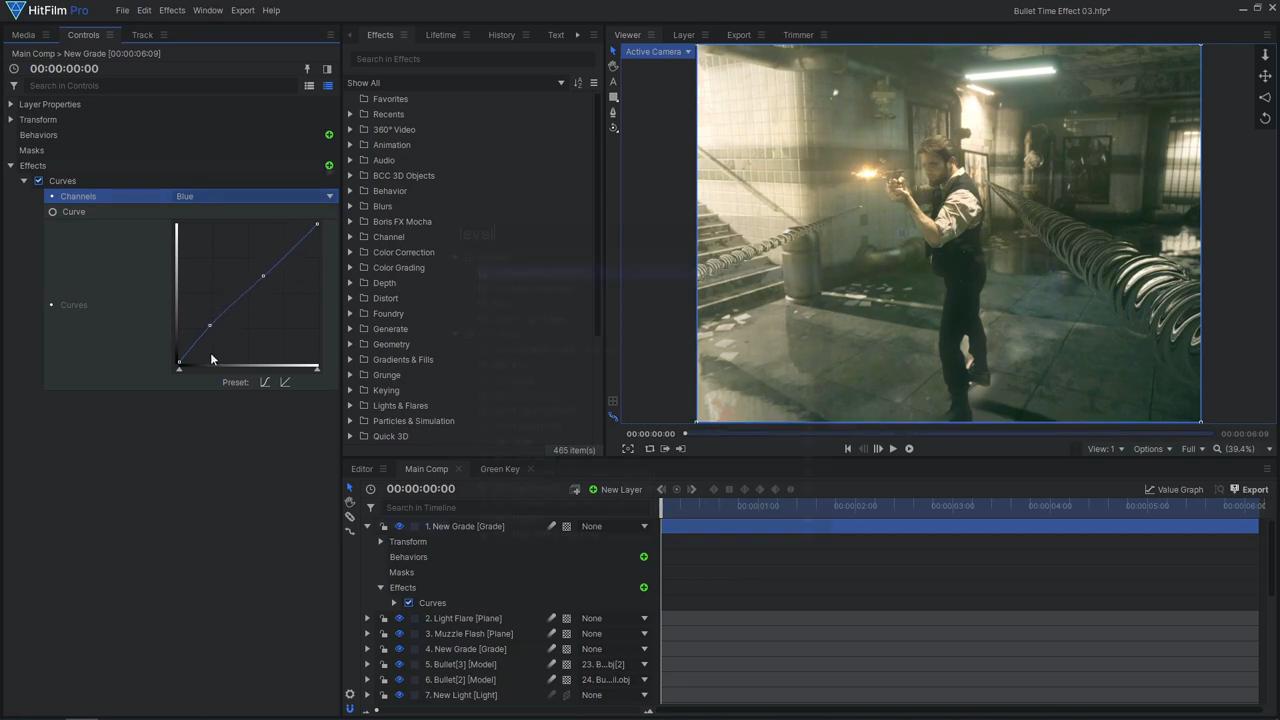Expand Layer Properties in Controls
Viewport: 1280px width, 720px height.
[x=11, y=104]
